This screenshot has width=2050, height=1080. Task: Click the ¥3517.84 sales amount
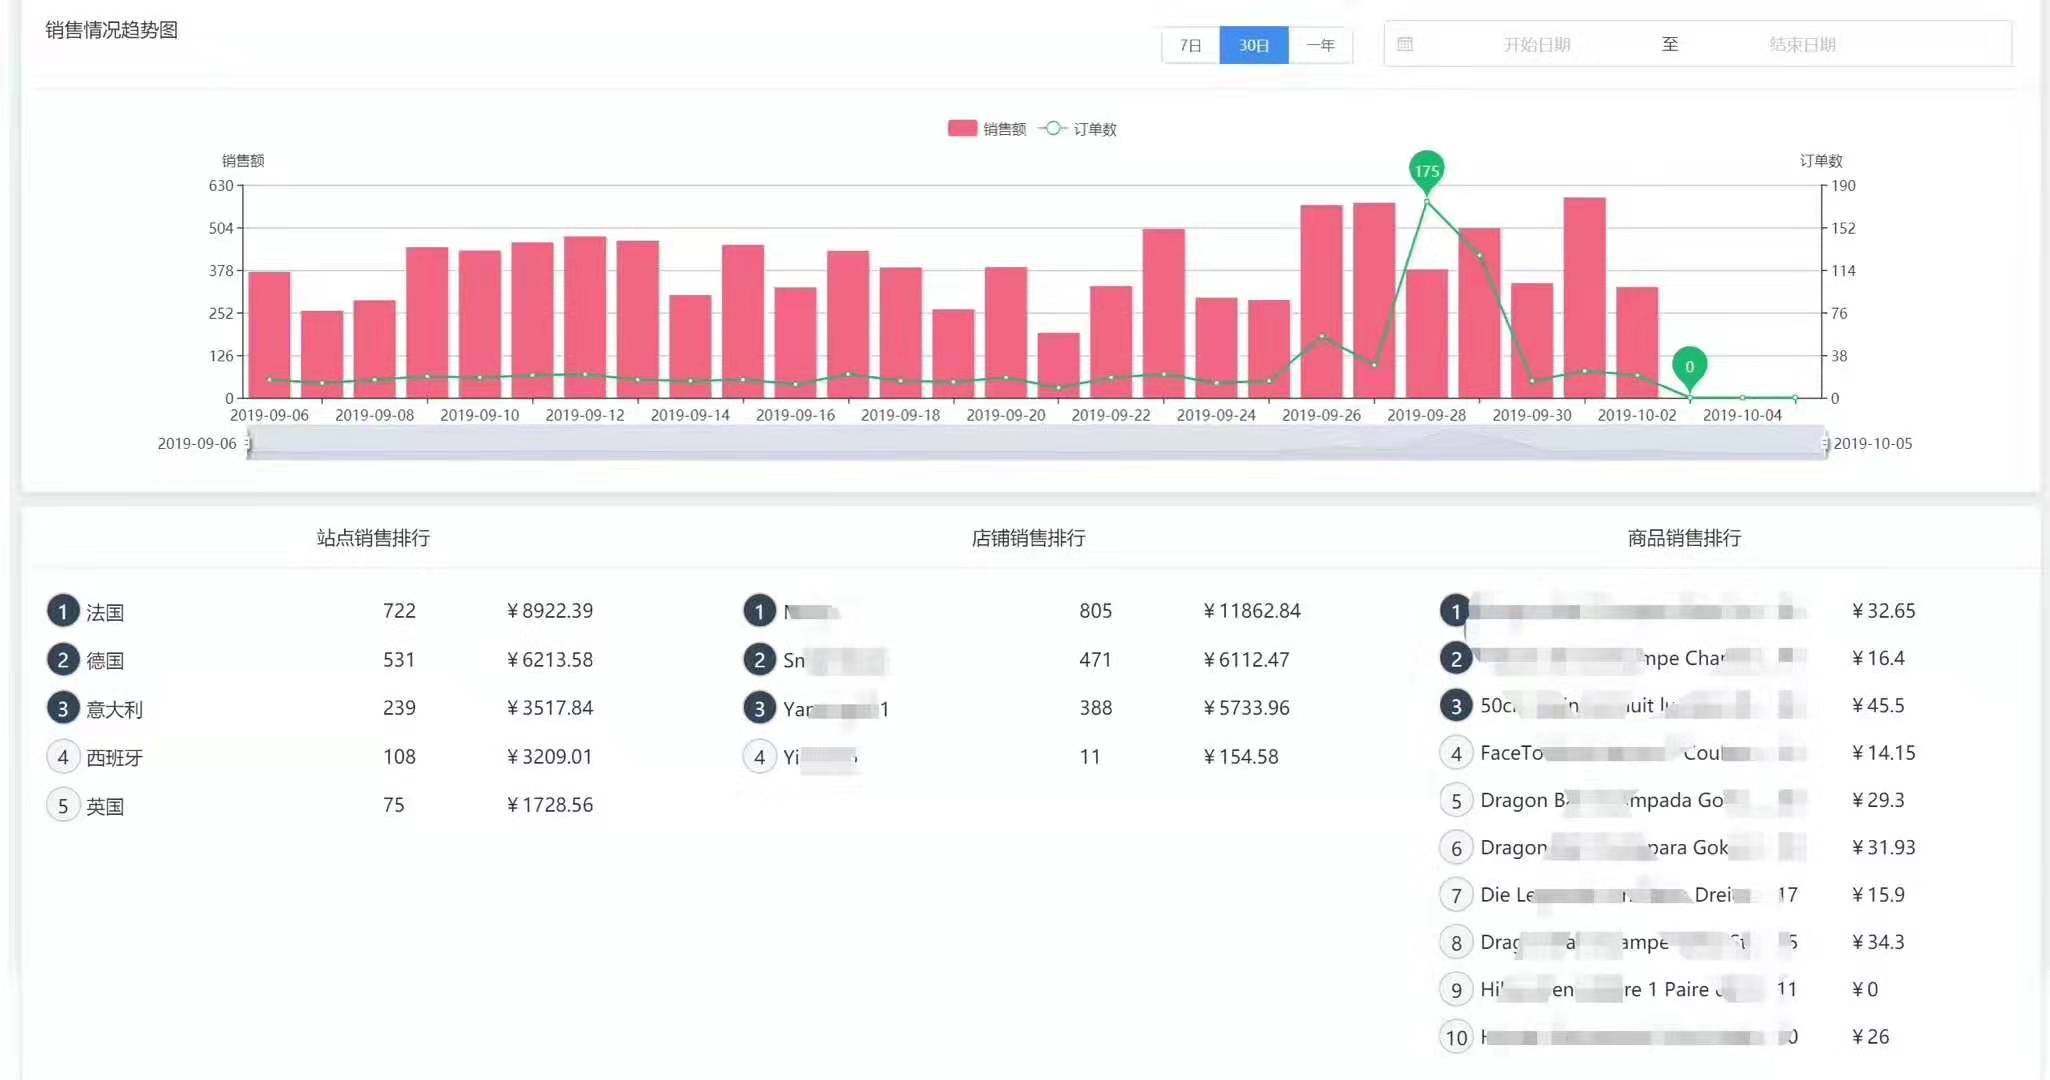coord(550,708)
